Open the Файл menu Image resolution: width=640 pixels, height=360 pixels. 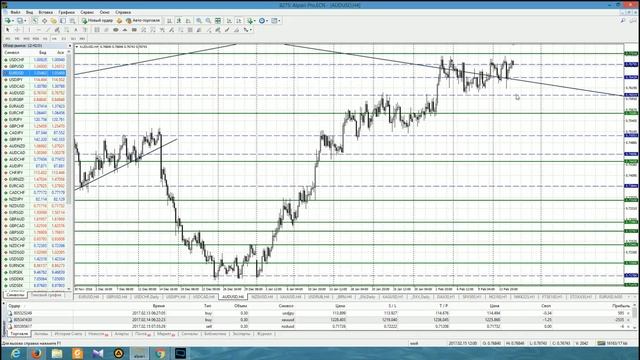pyautogui.click(x=15, y=12)
